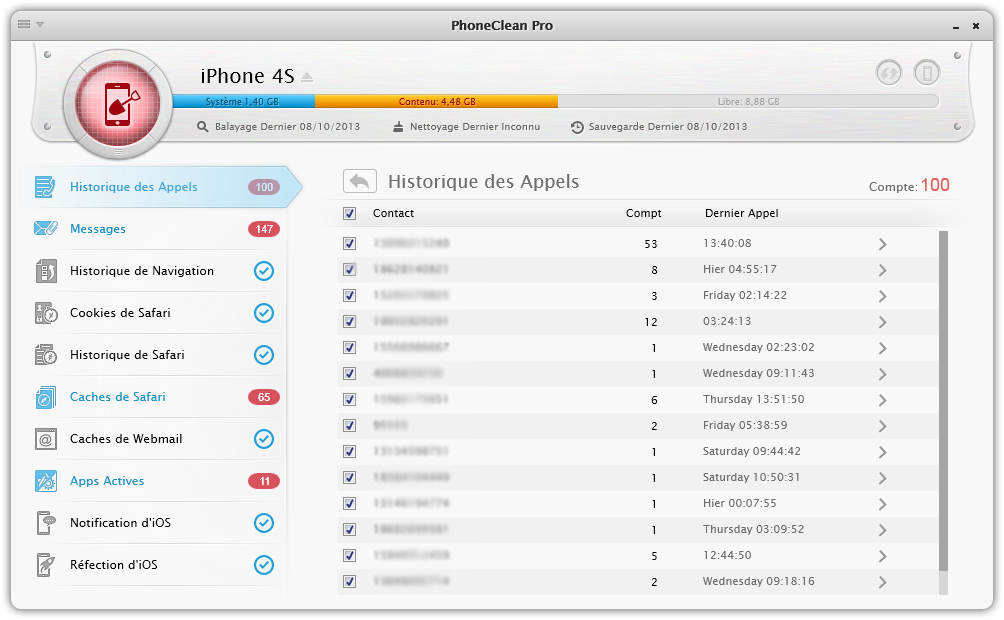Click the Système 1,40 GB storage segment
This screenshot has height=620, width=1004.
(x=243, y=101)
